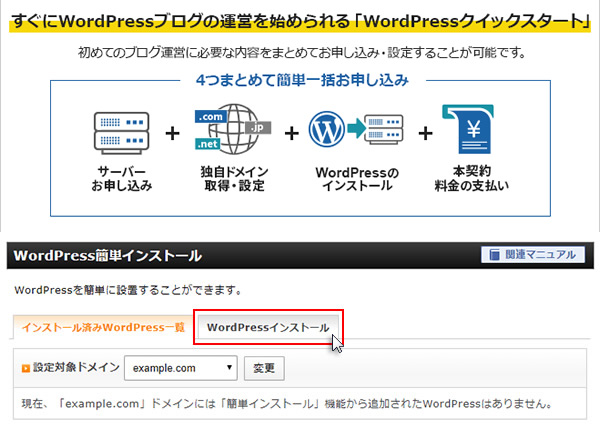This screenshot has height=435, width=600.
Task: Click the small server icon next to WordPress arrow
Action: tap(384, 129)
